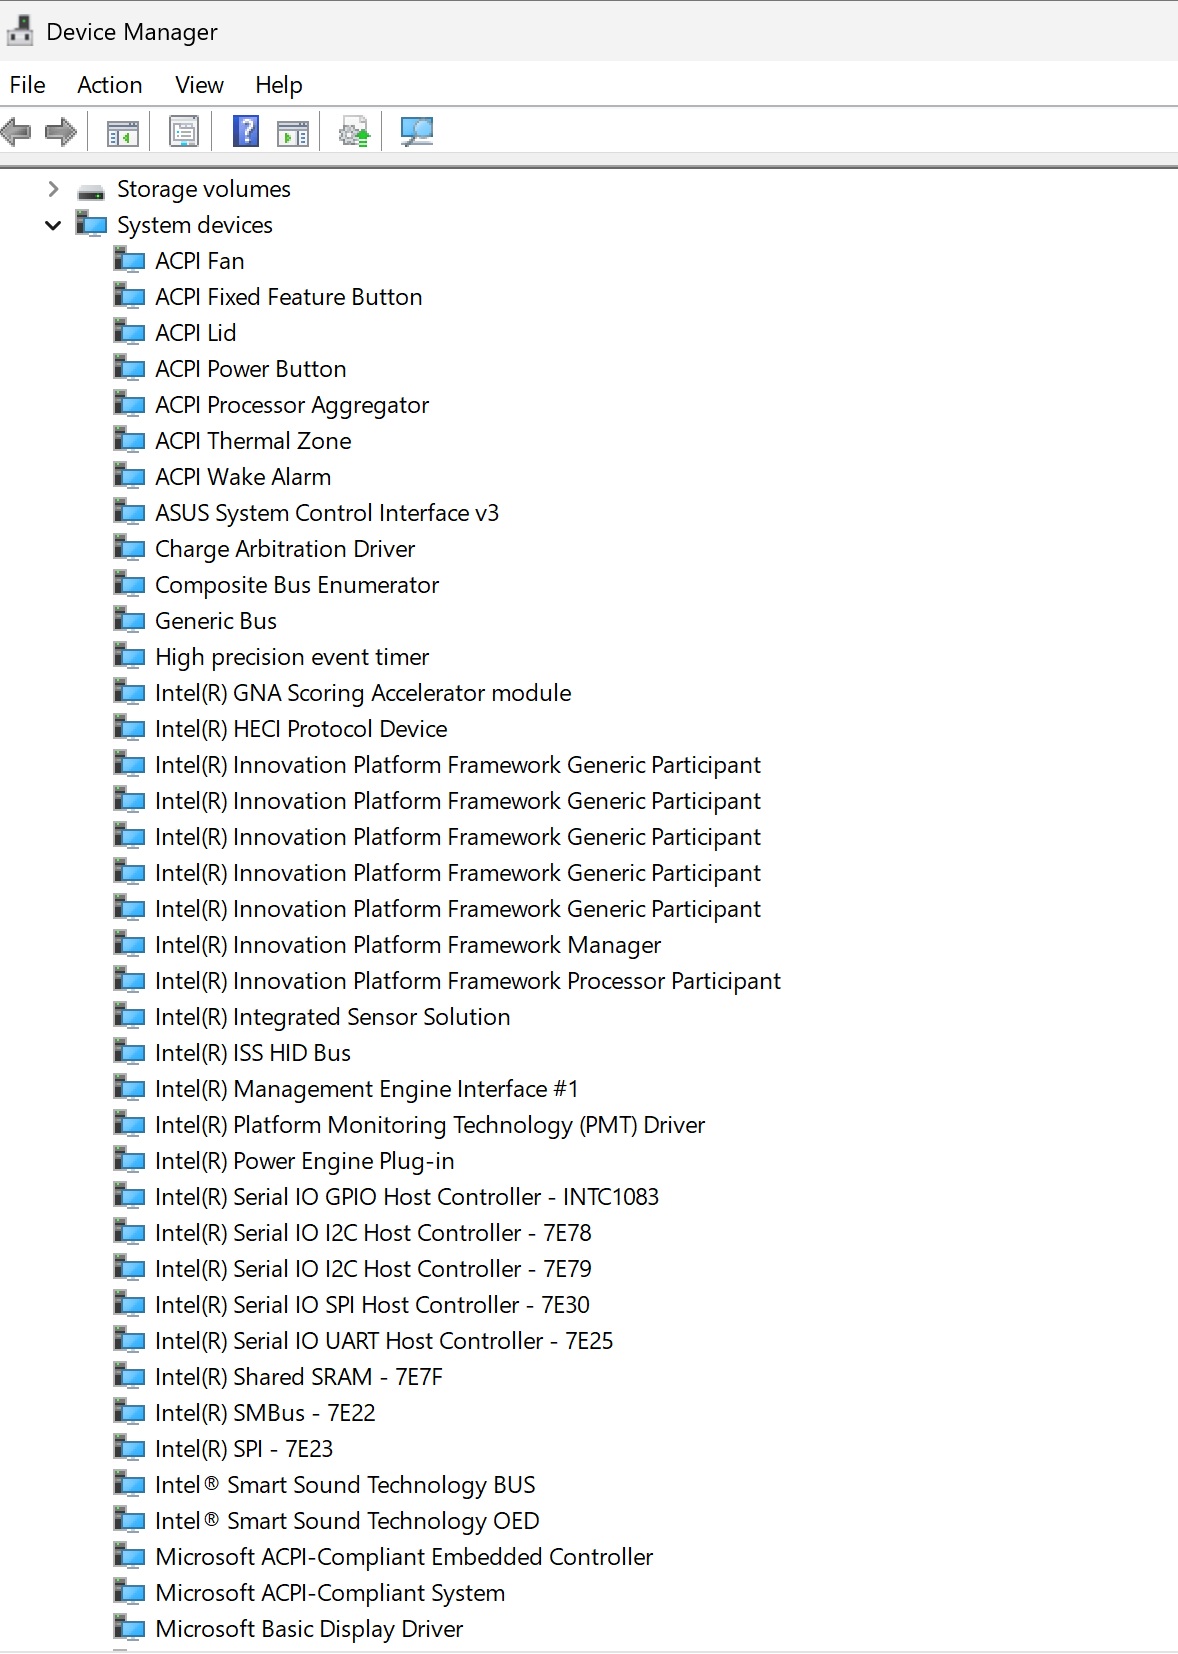The height and width of the screenshot is (1654, 1178).
Task: Click the Forward arrow toolbar icon
Action: click(61, 131)
